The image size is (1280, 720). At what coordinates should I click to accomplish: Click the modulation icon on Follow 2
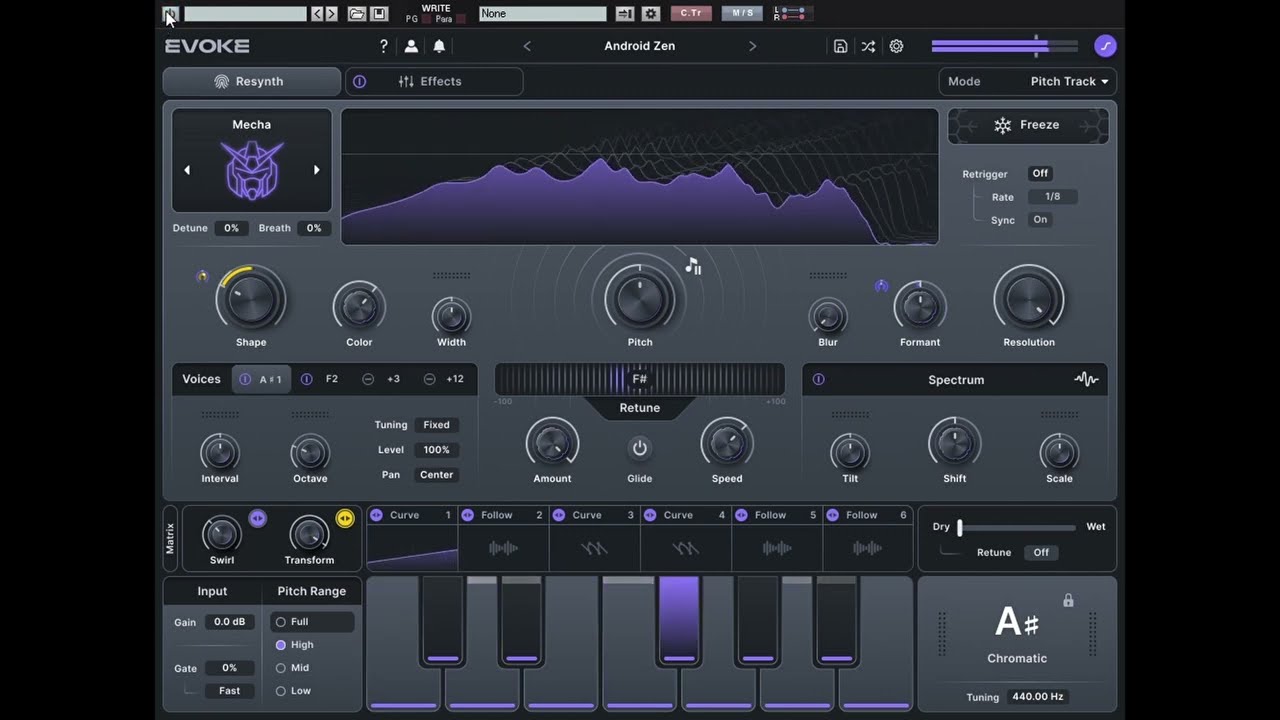pos(467,515)
